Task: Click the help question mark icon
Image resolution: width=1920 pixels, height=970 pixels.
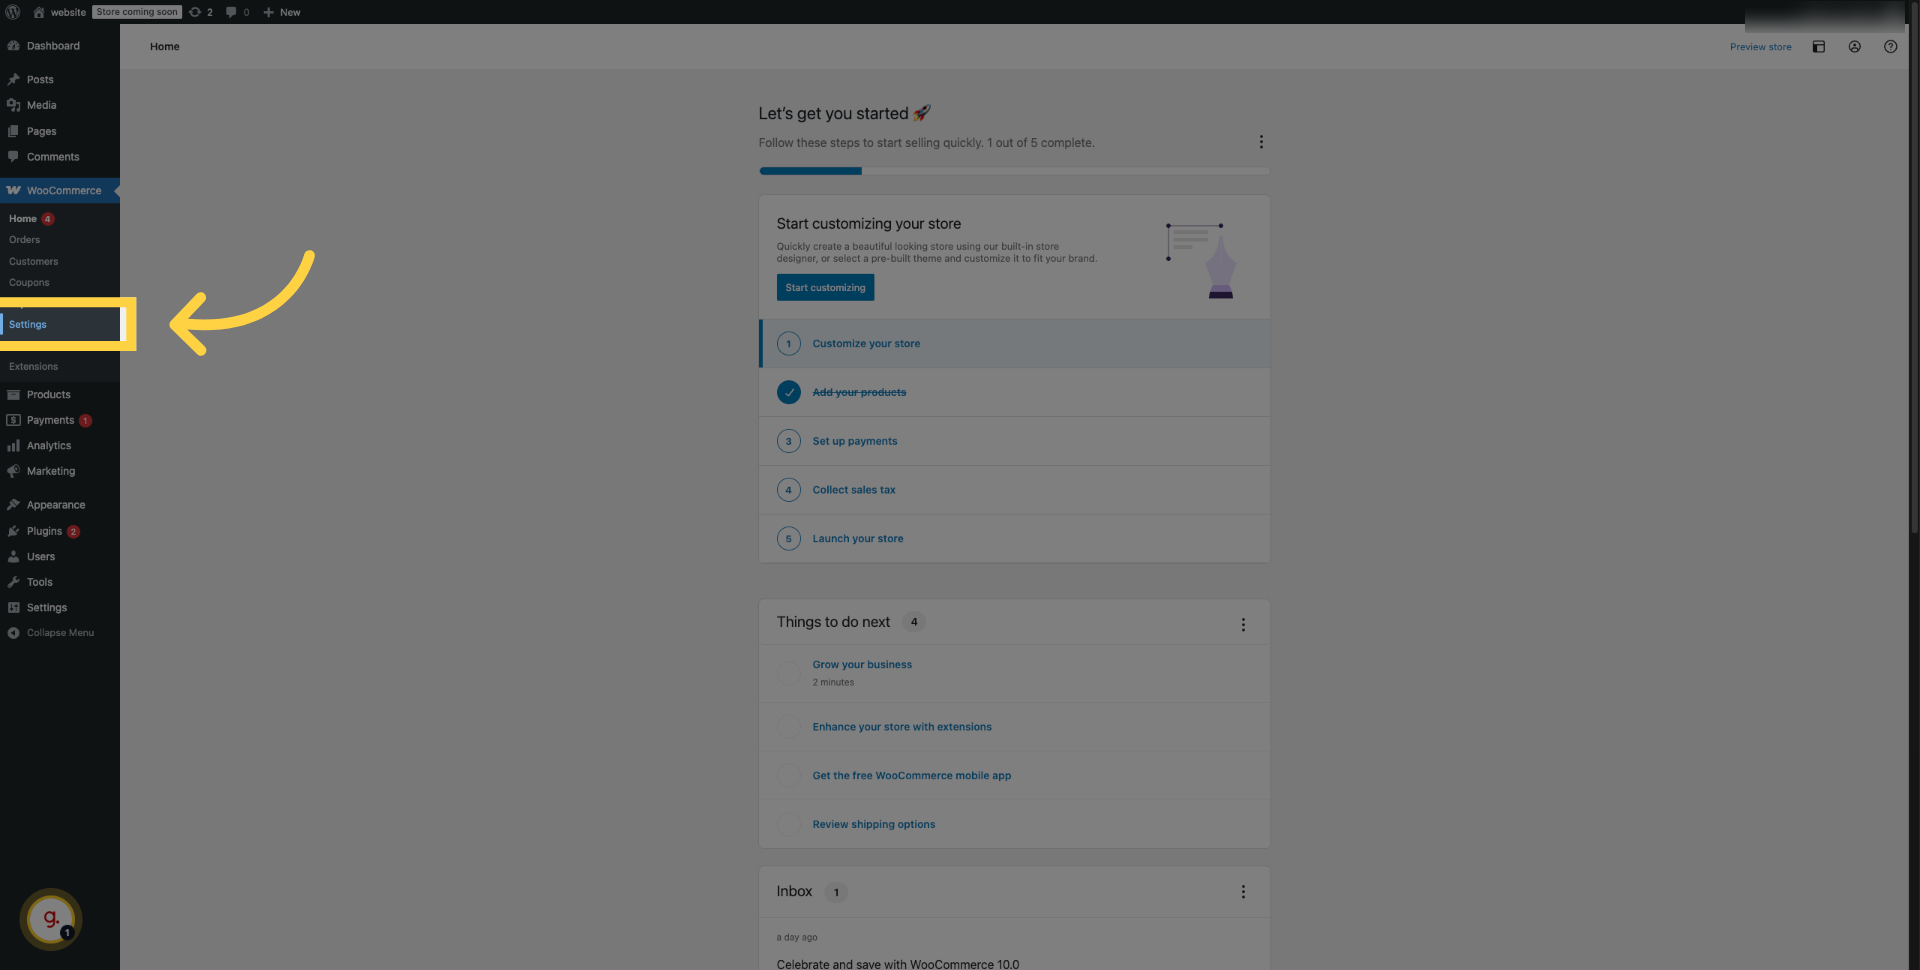Action: click(1890, 47)
